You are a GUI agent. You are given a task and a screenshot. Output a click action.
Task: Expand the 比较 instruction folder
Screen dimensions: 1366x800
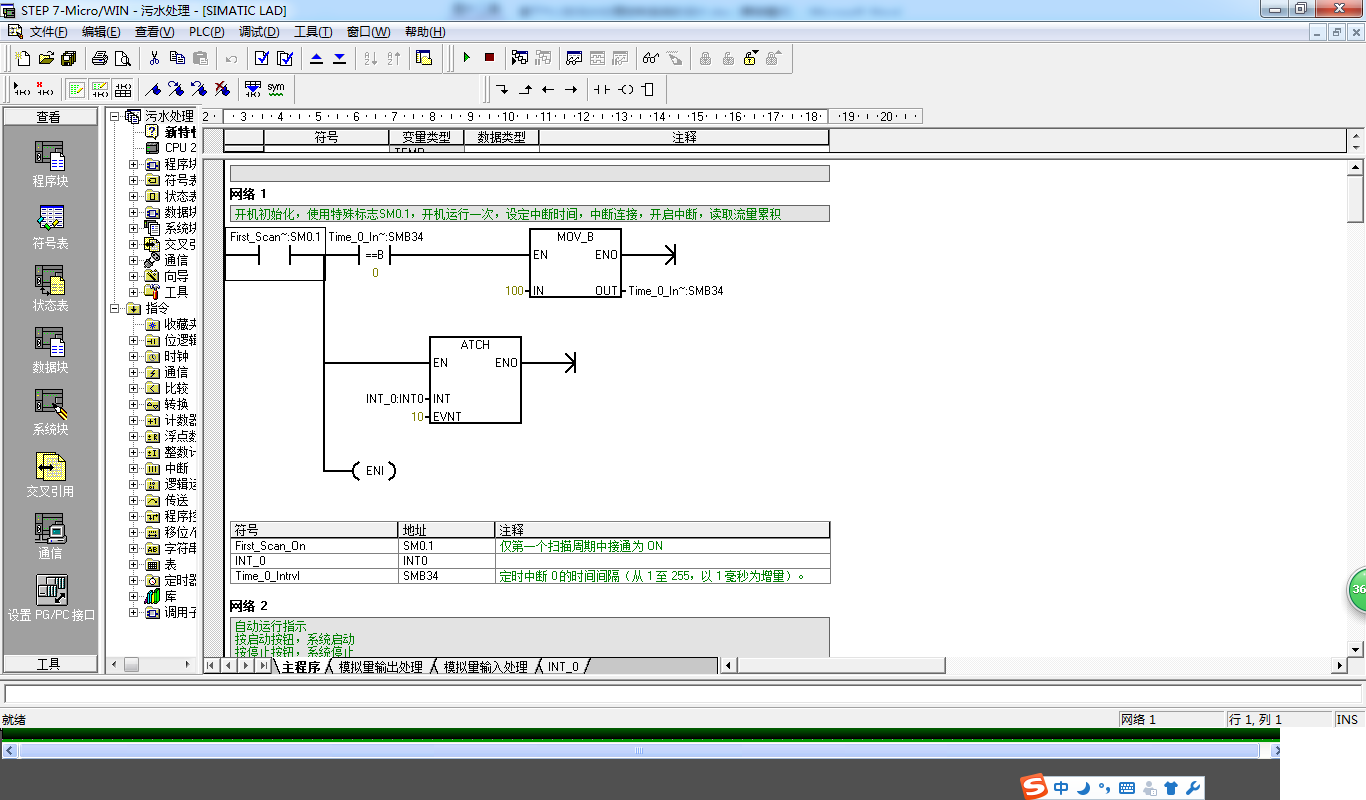(x=134, y=388)
